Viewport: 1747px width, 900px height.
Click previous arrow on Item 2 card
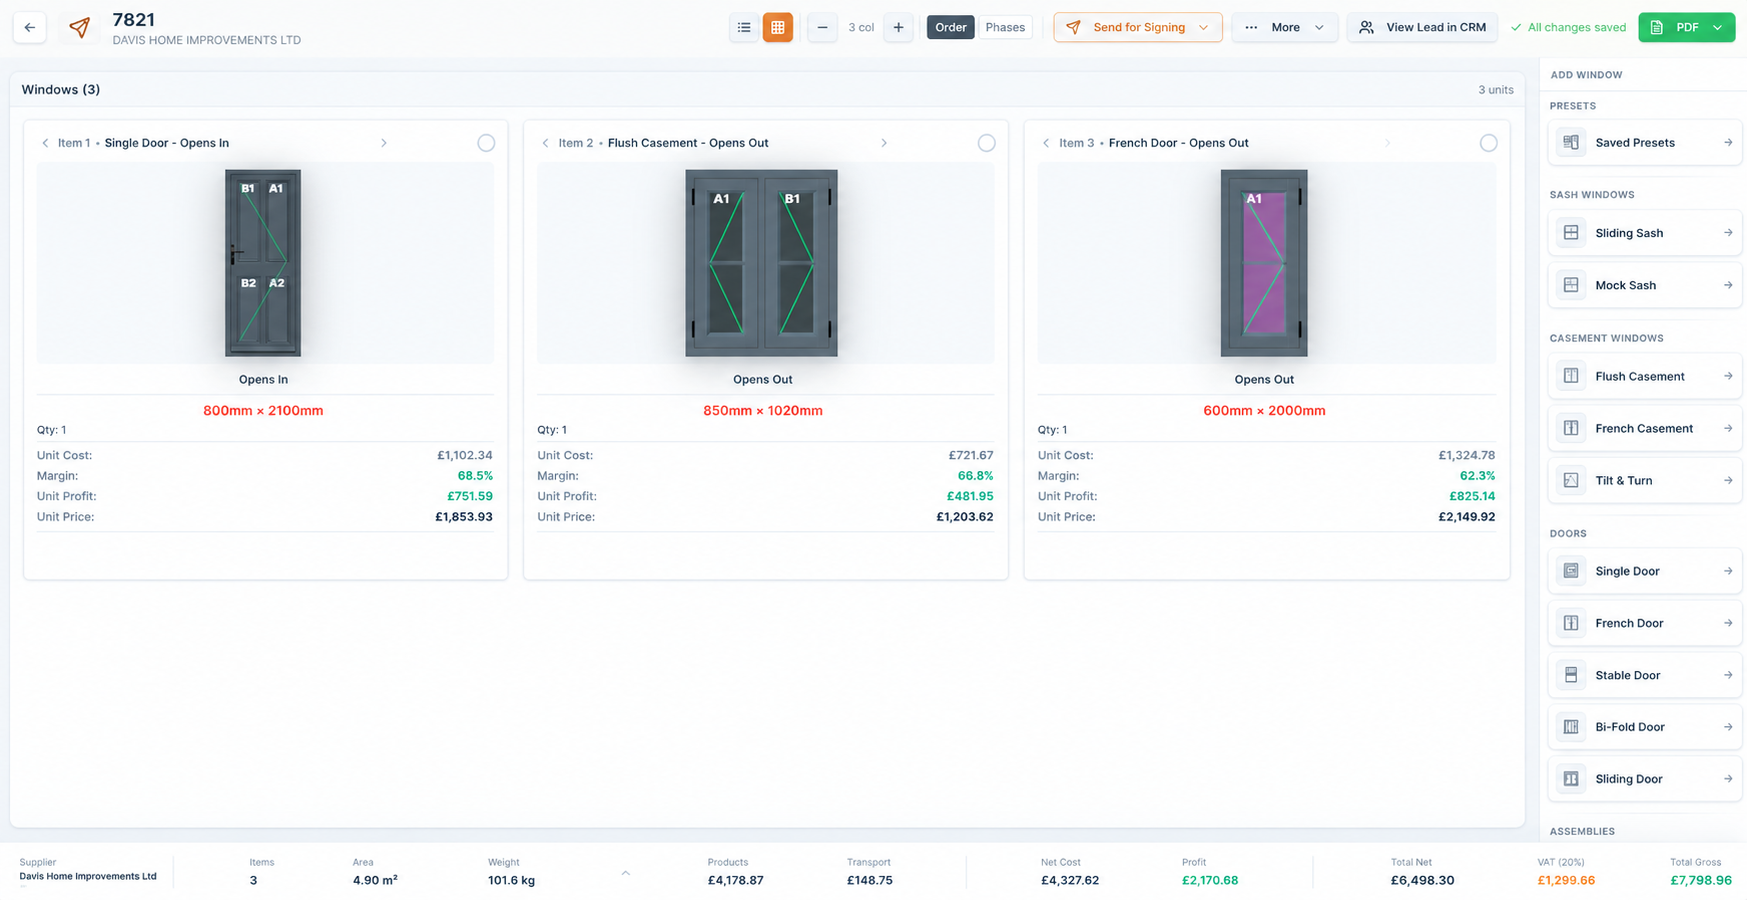pos(545,143)
